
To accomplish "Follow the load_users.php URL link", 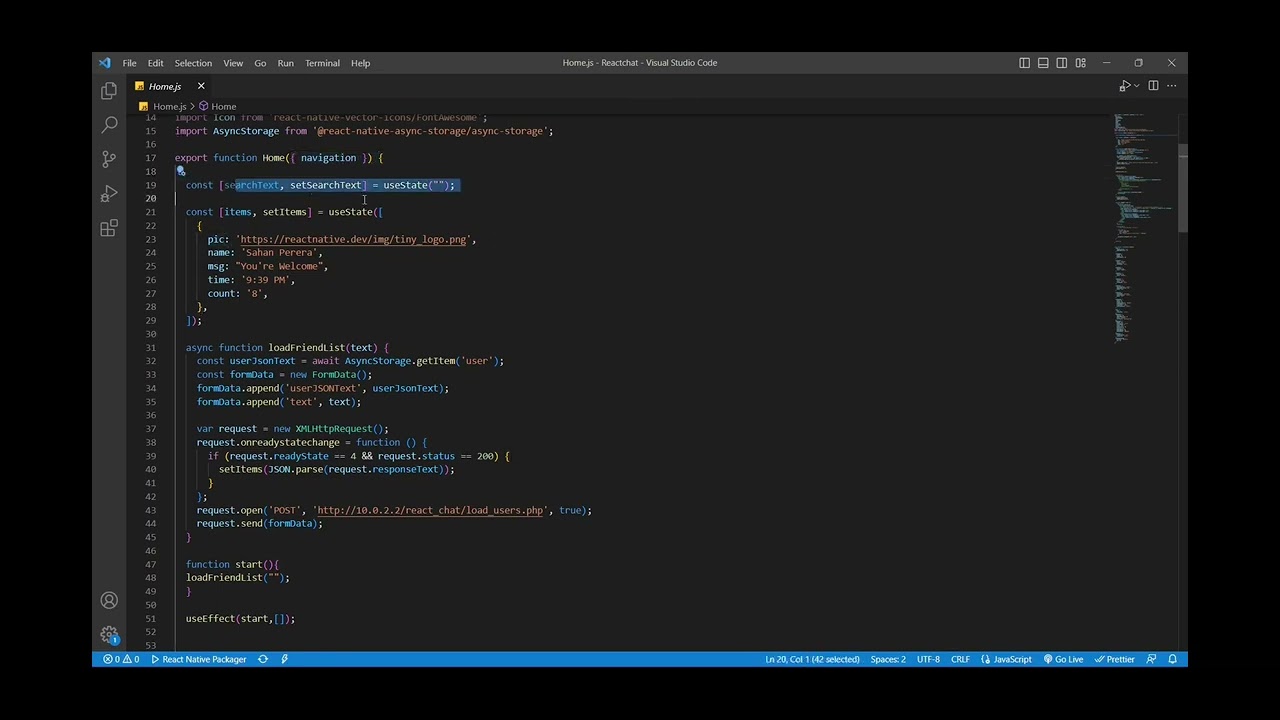I will click(x=430, y=510).
